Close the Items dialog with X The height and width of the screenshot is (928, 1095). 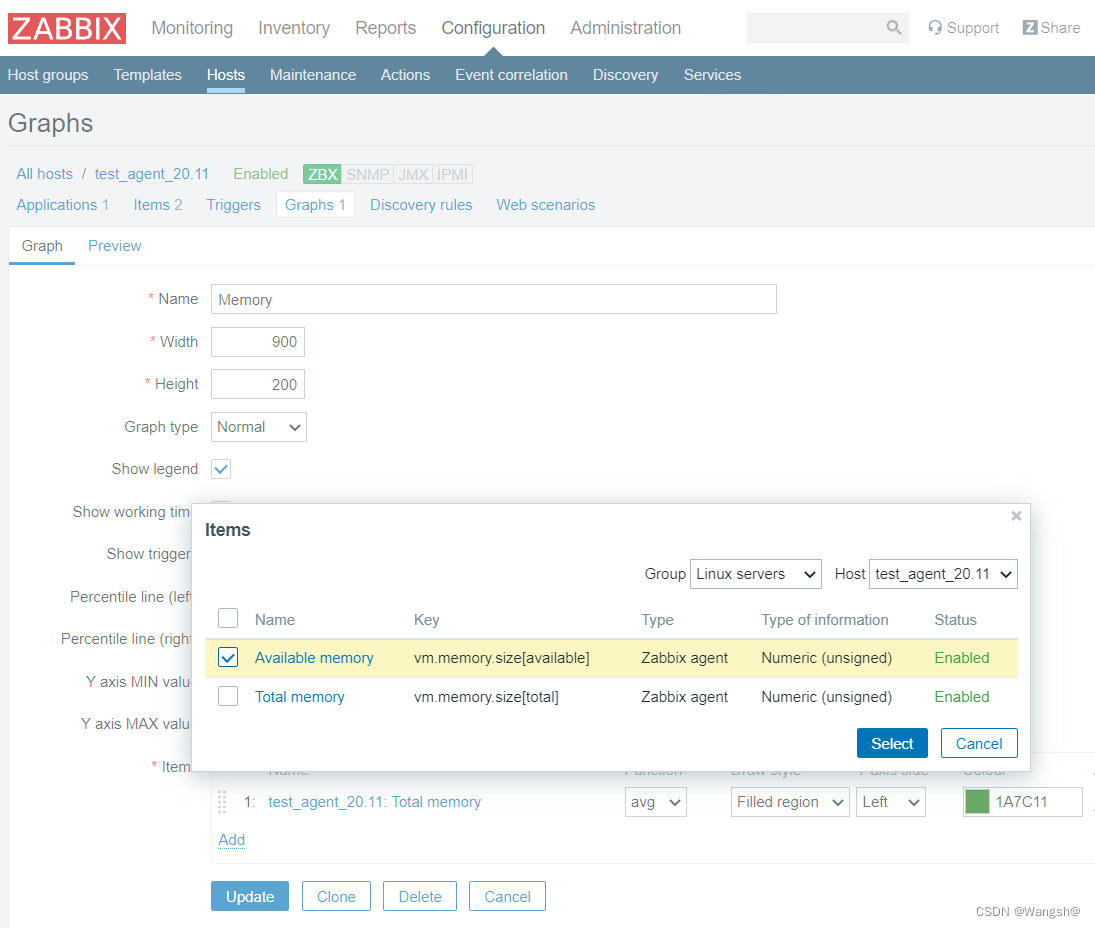pos(1016,516)
